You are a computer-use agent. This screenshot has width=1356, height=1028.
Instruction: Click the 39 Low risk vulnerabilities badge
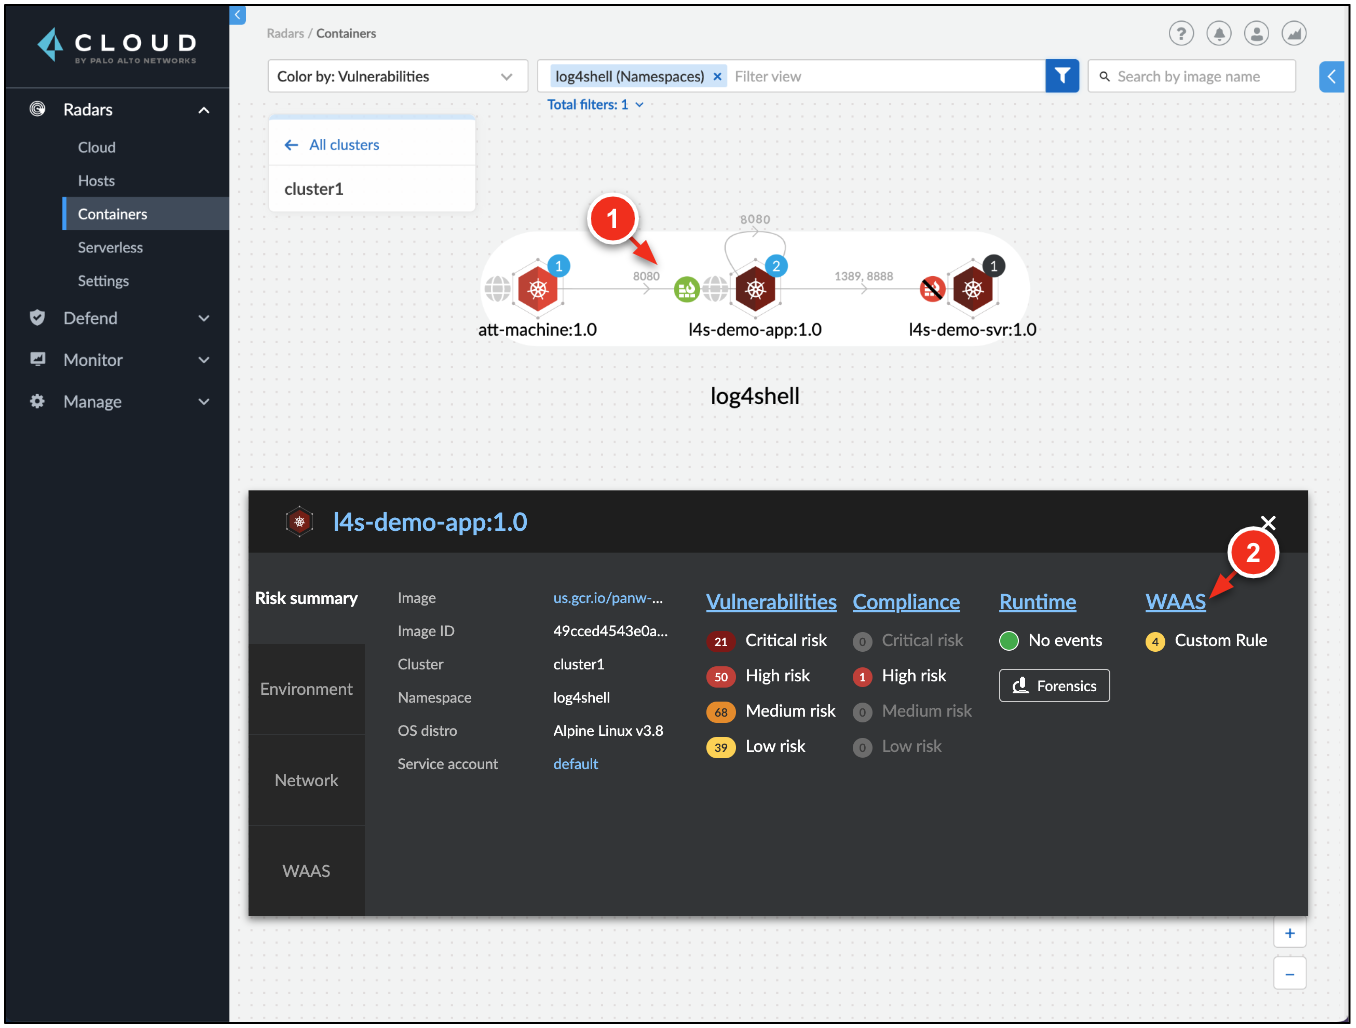pos(720,747)
